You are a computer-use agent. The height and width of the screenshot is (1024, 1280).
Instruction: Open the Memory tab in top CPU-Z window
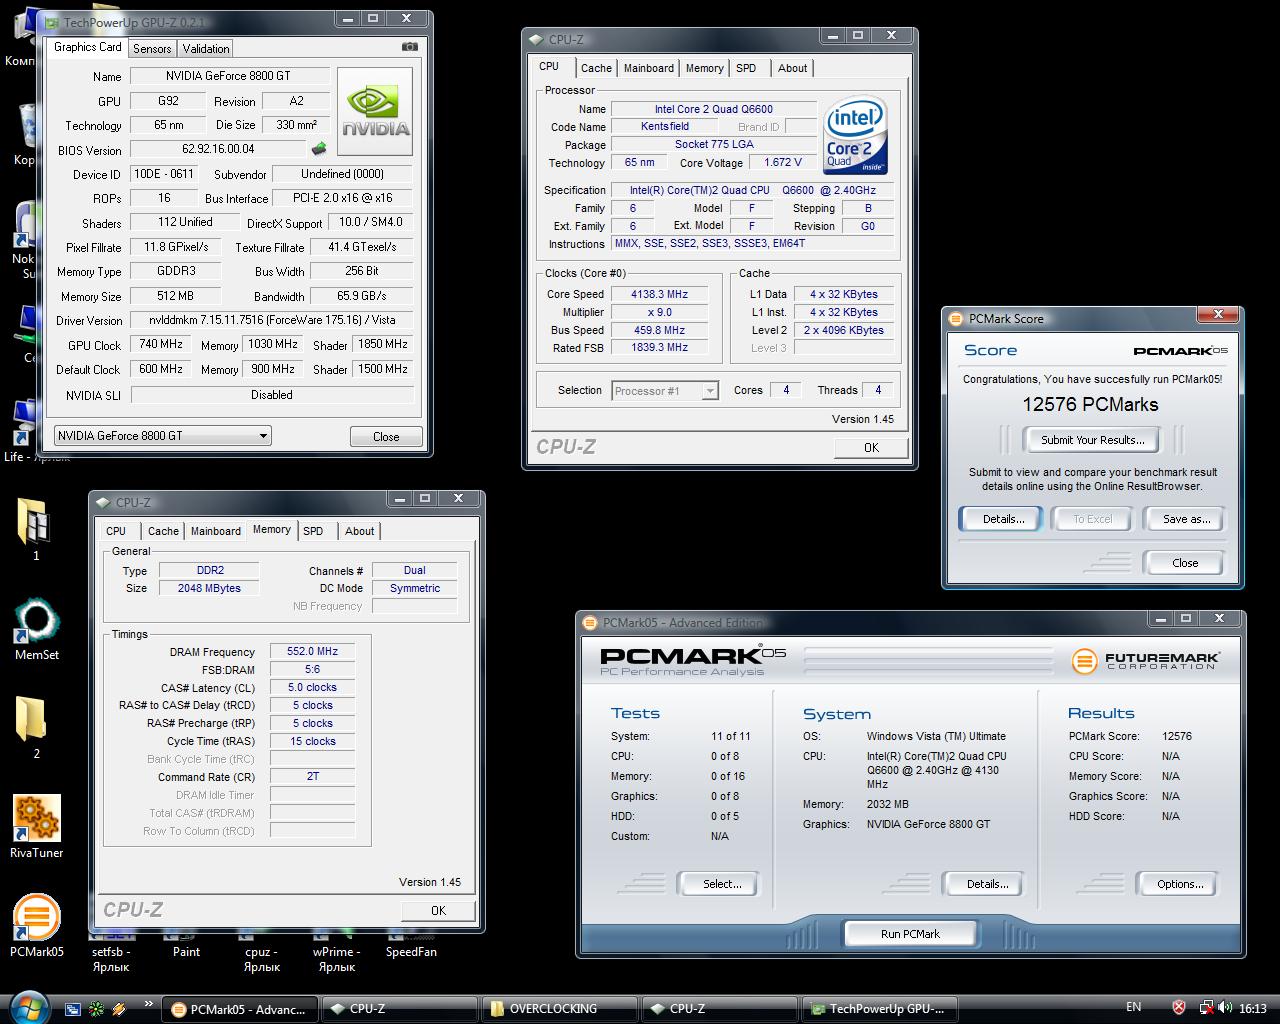tap(705, 68)
